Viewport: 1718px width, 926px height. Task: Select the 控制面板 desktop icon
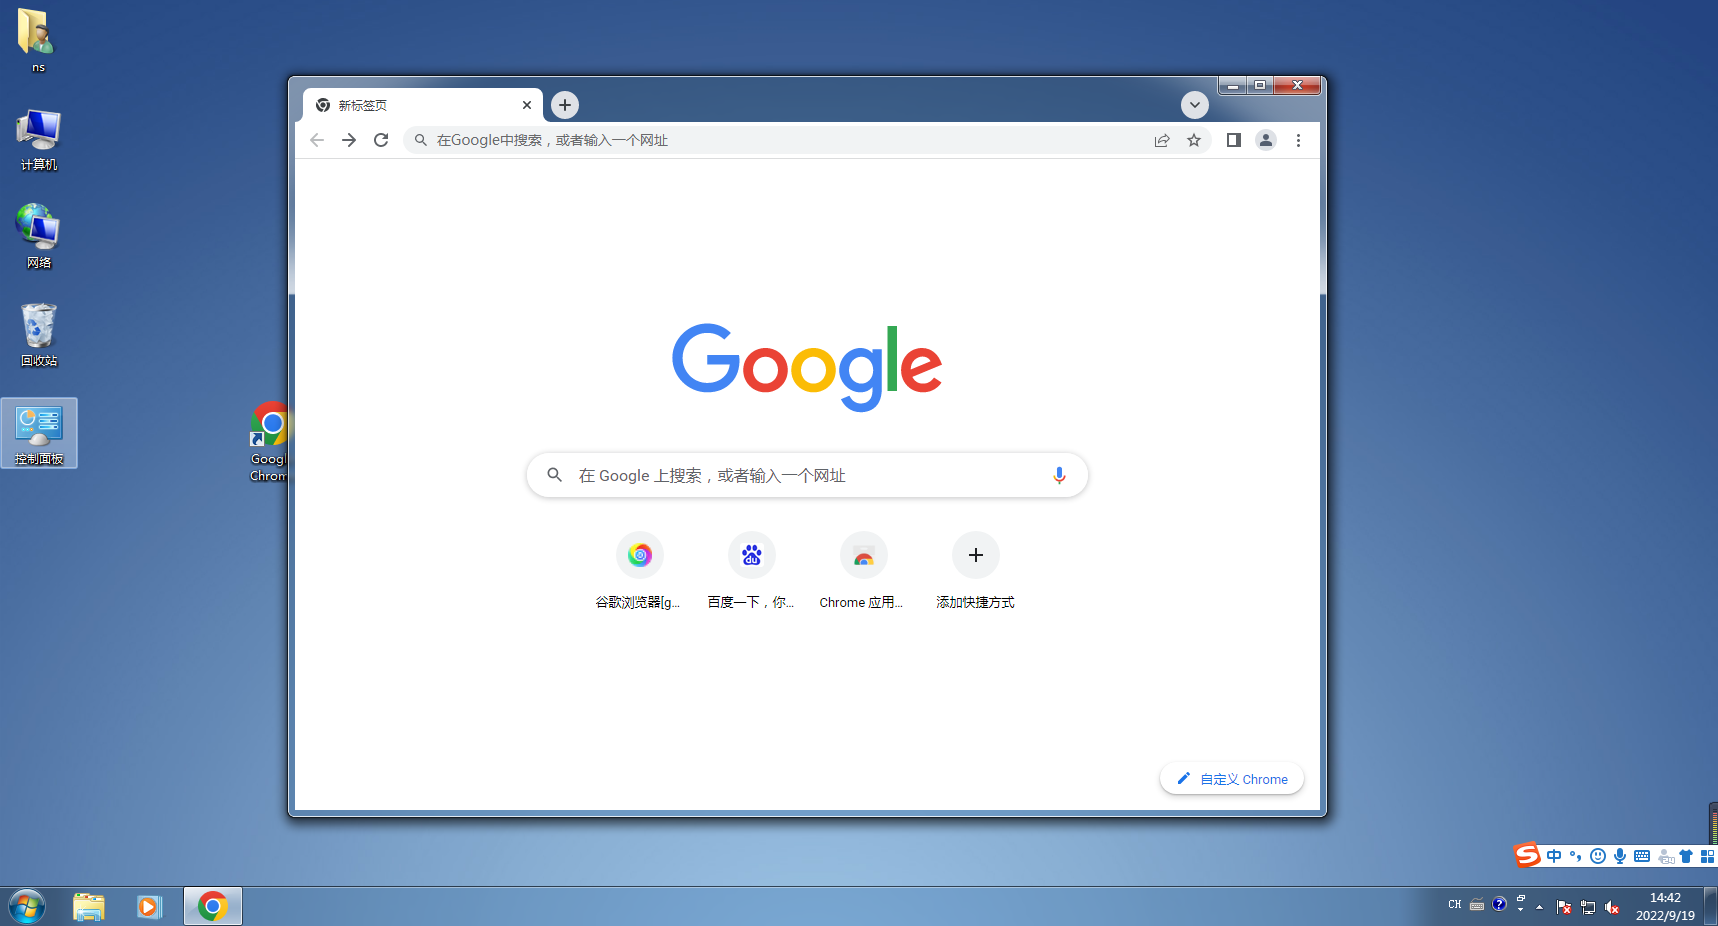pos(39,433)
